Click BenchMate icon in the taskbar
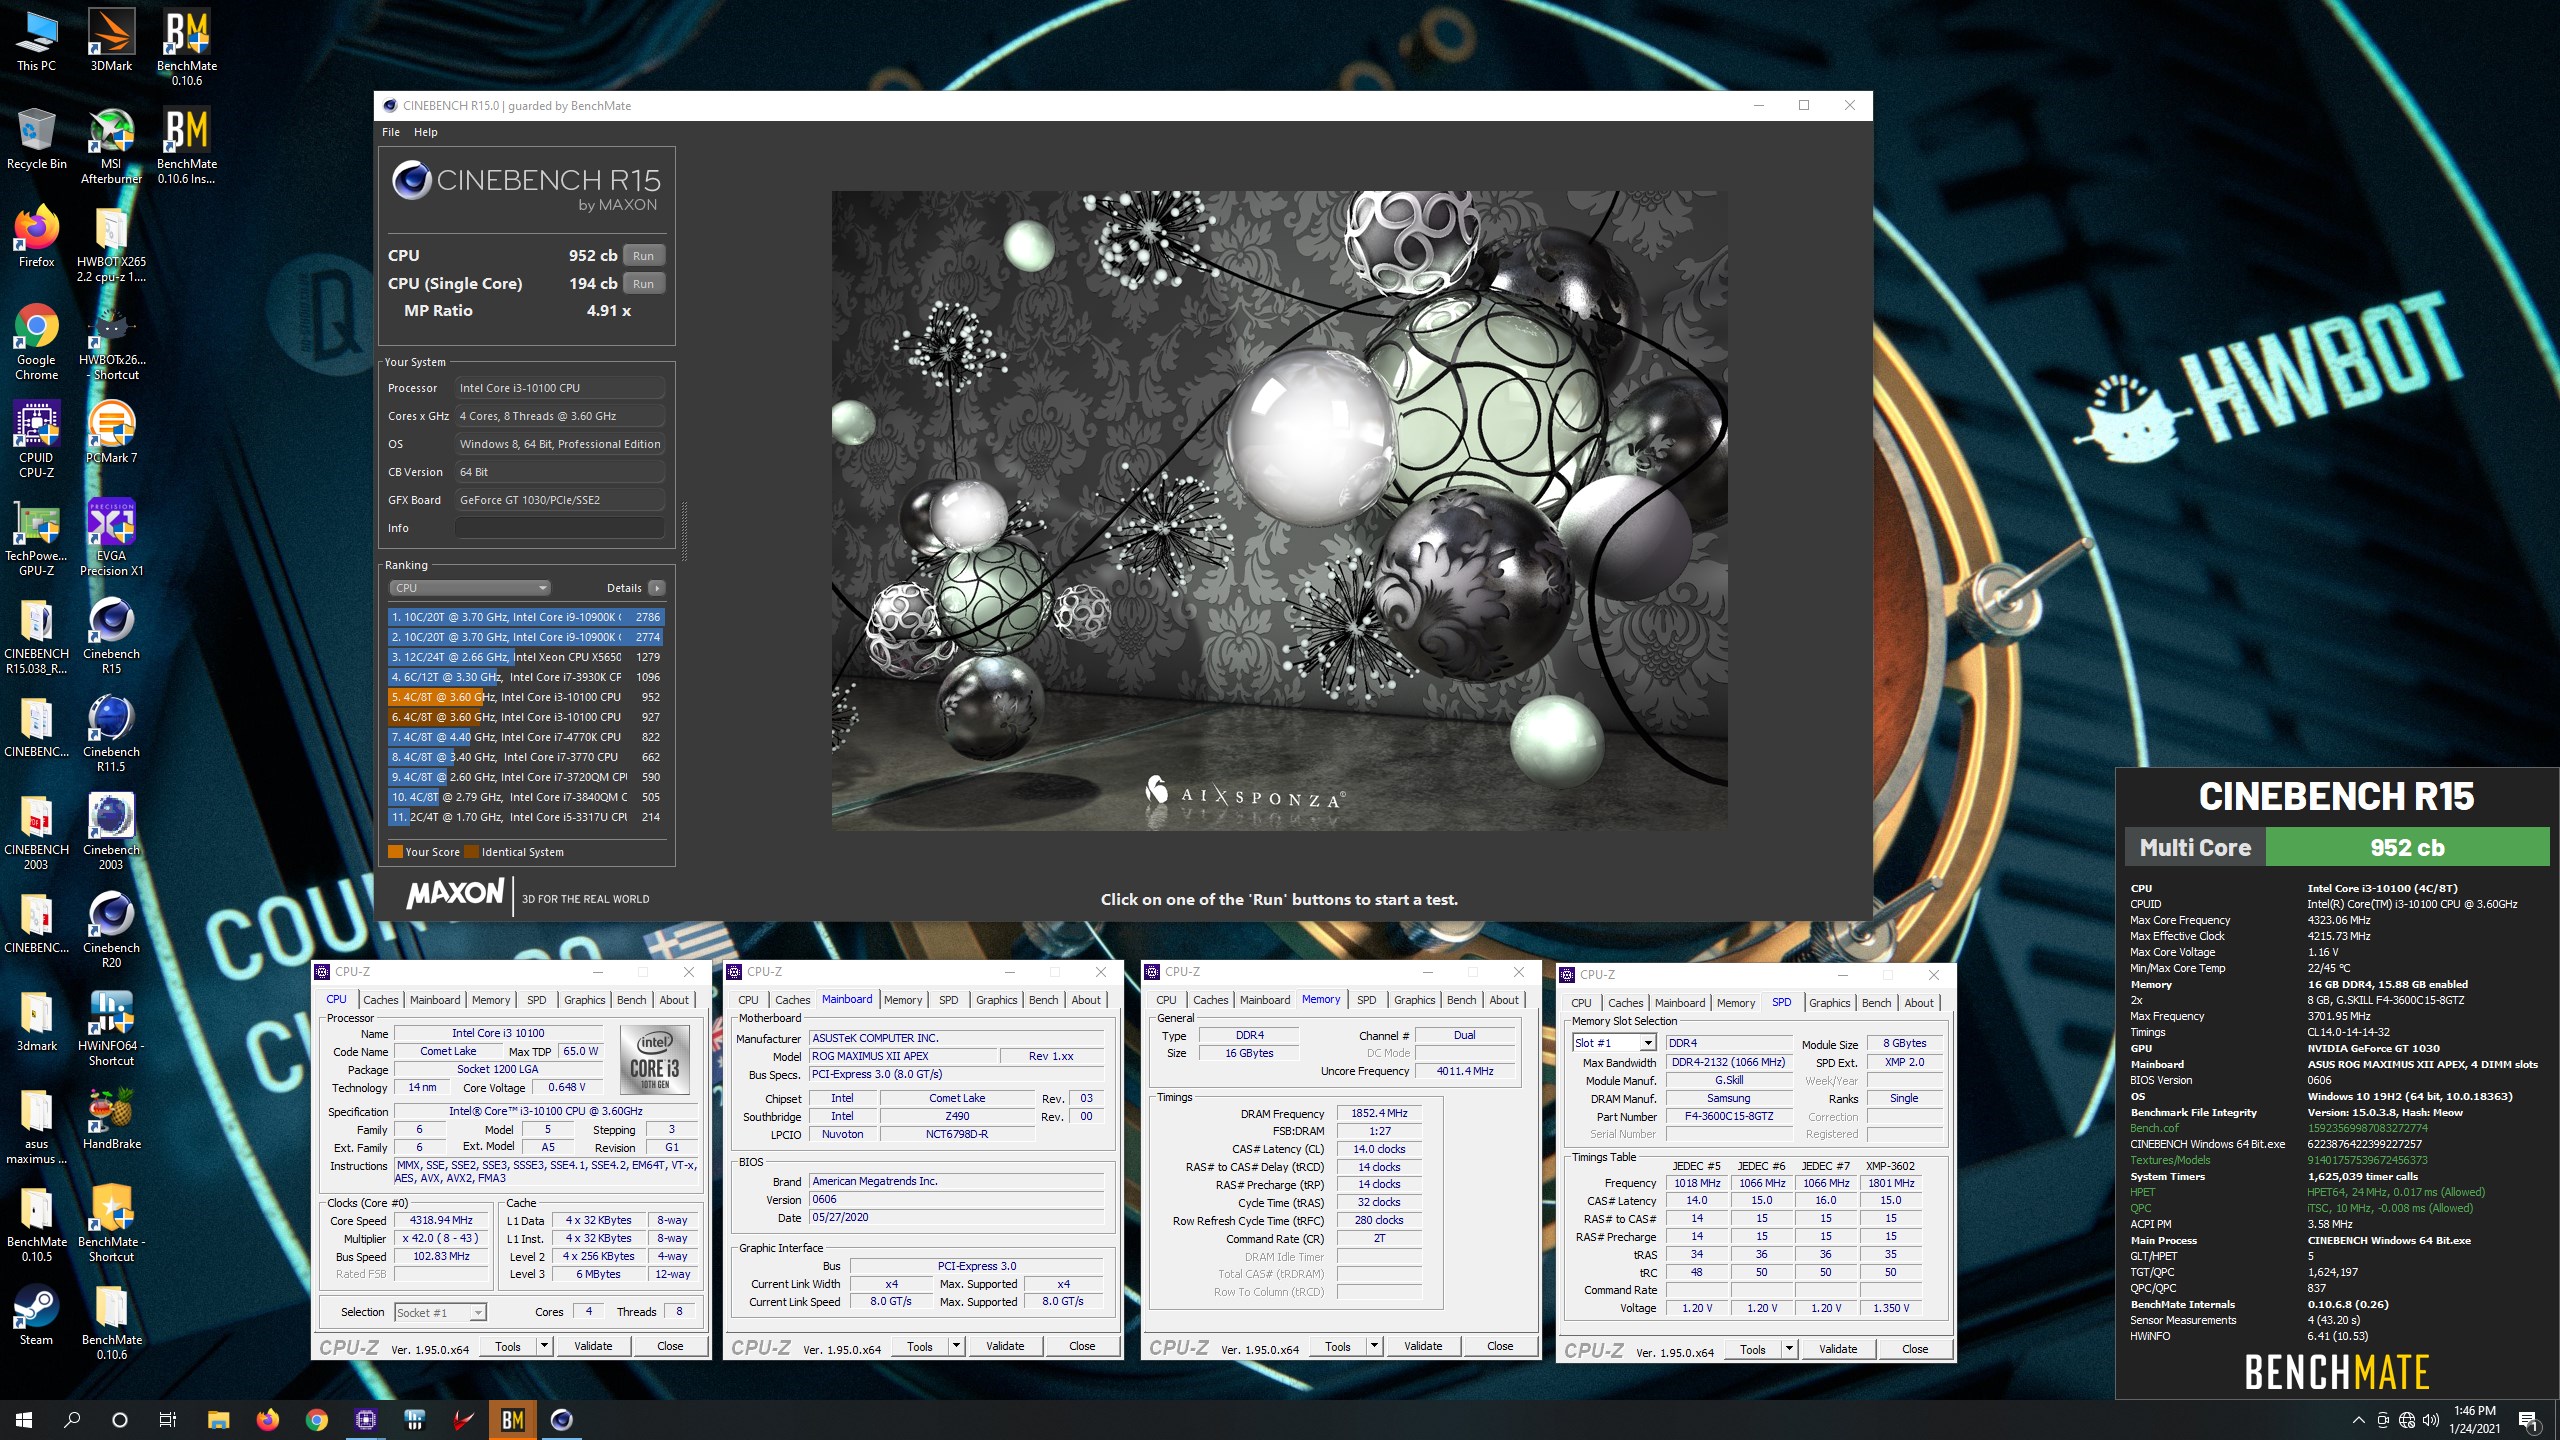 [512, 1419]
